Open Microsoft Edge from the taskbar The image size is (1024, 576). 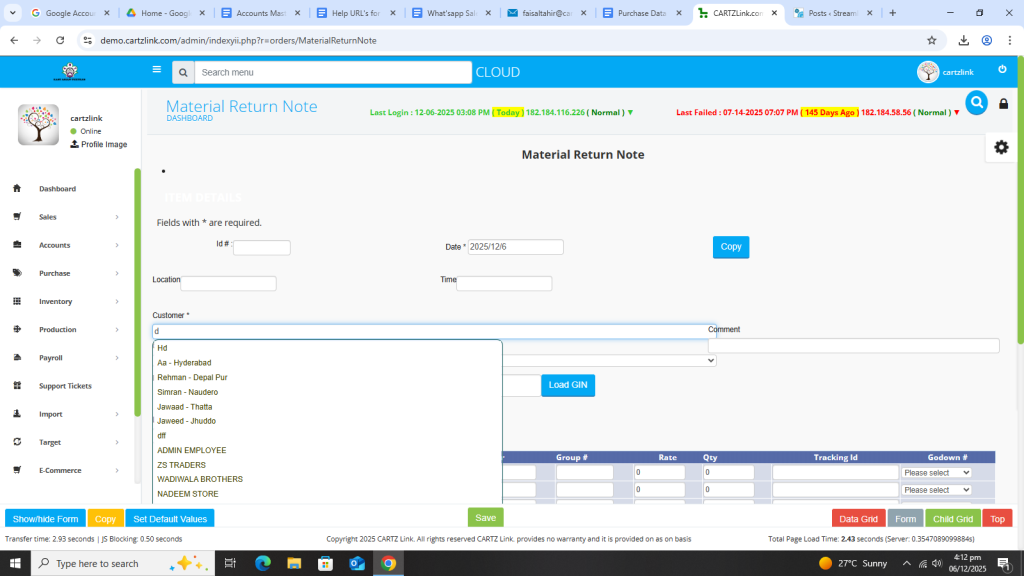[x=263, y=563]
